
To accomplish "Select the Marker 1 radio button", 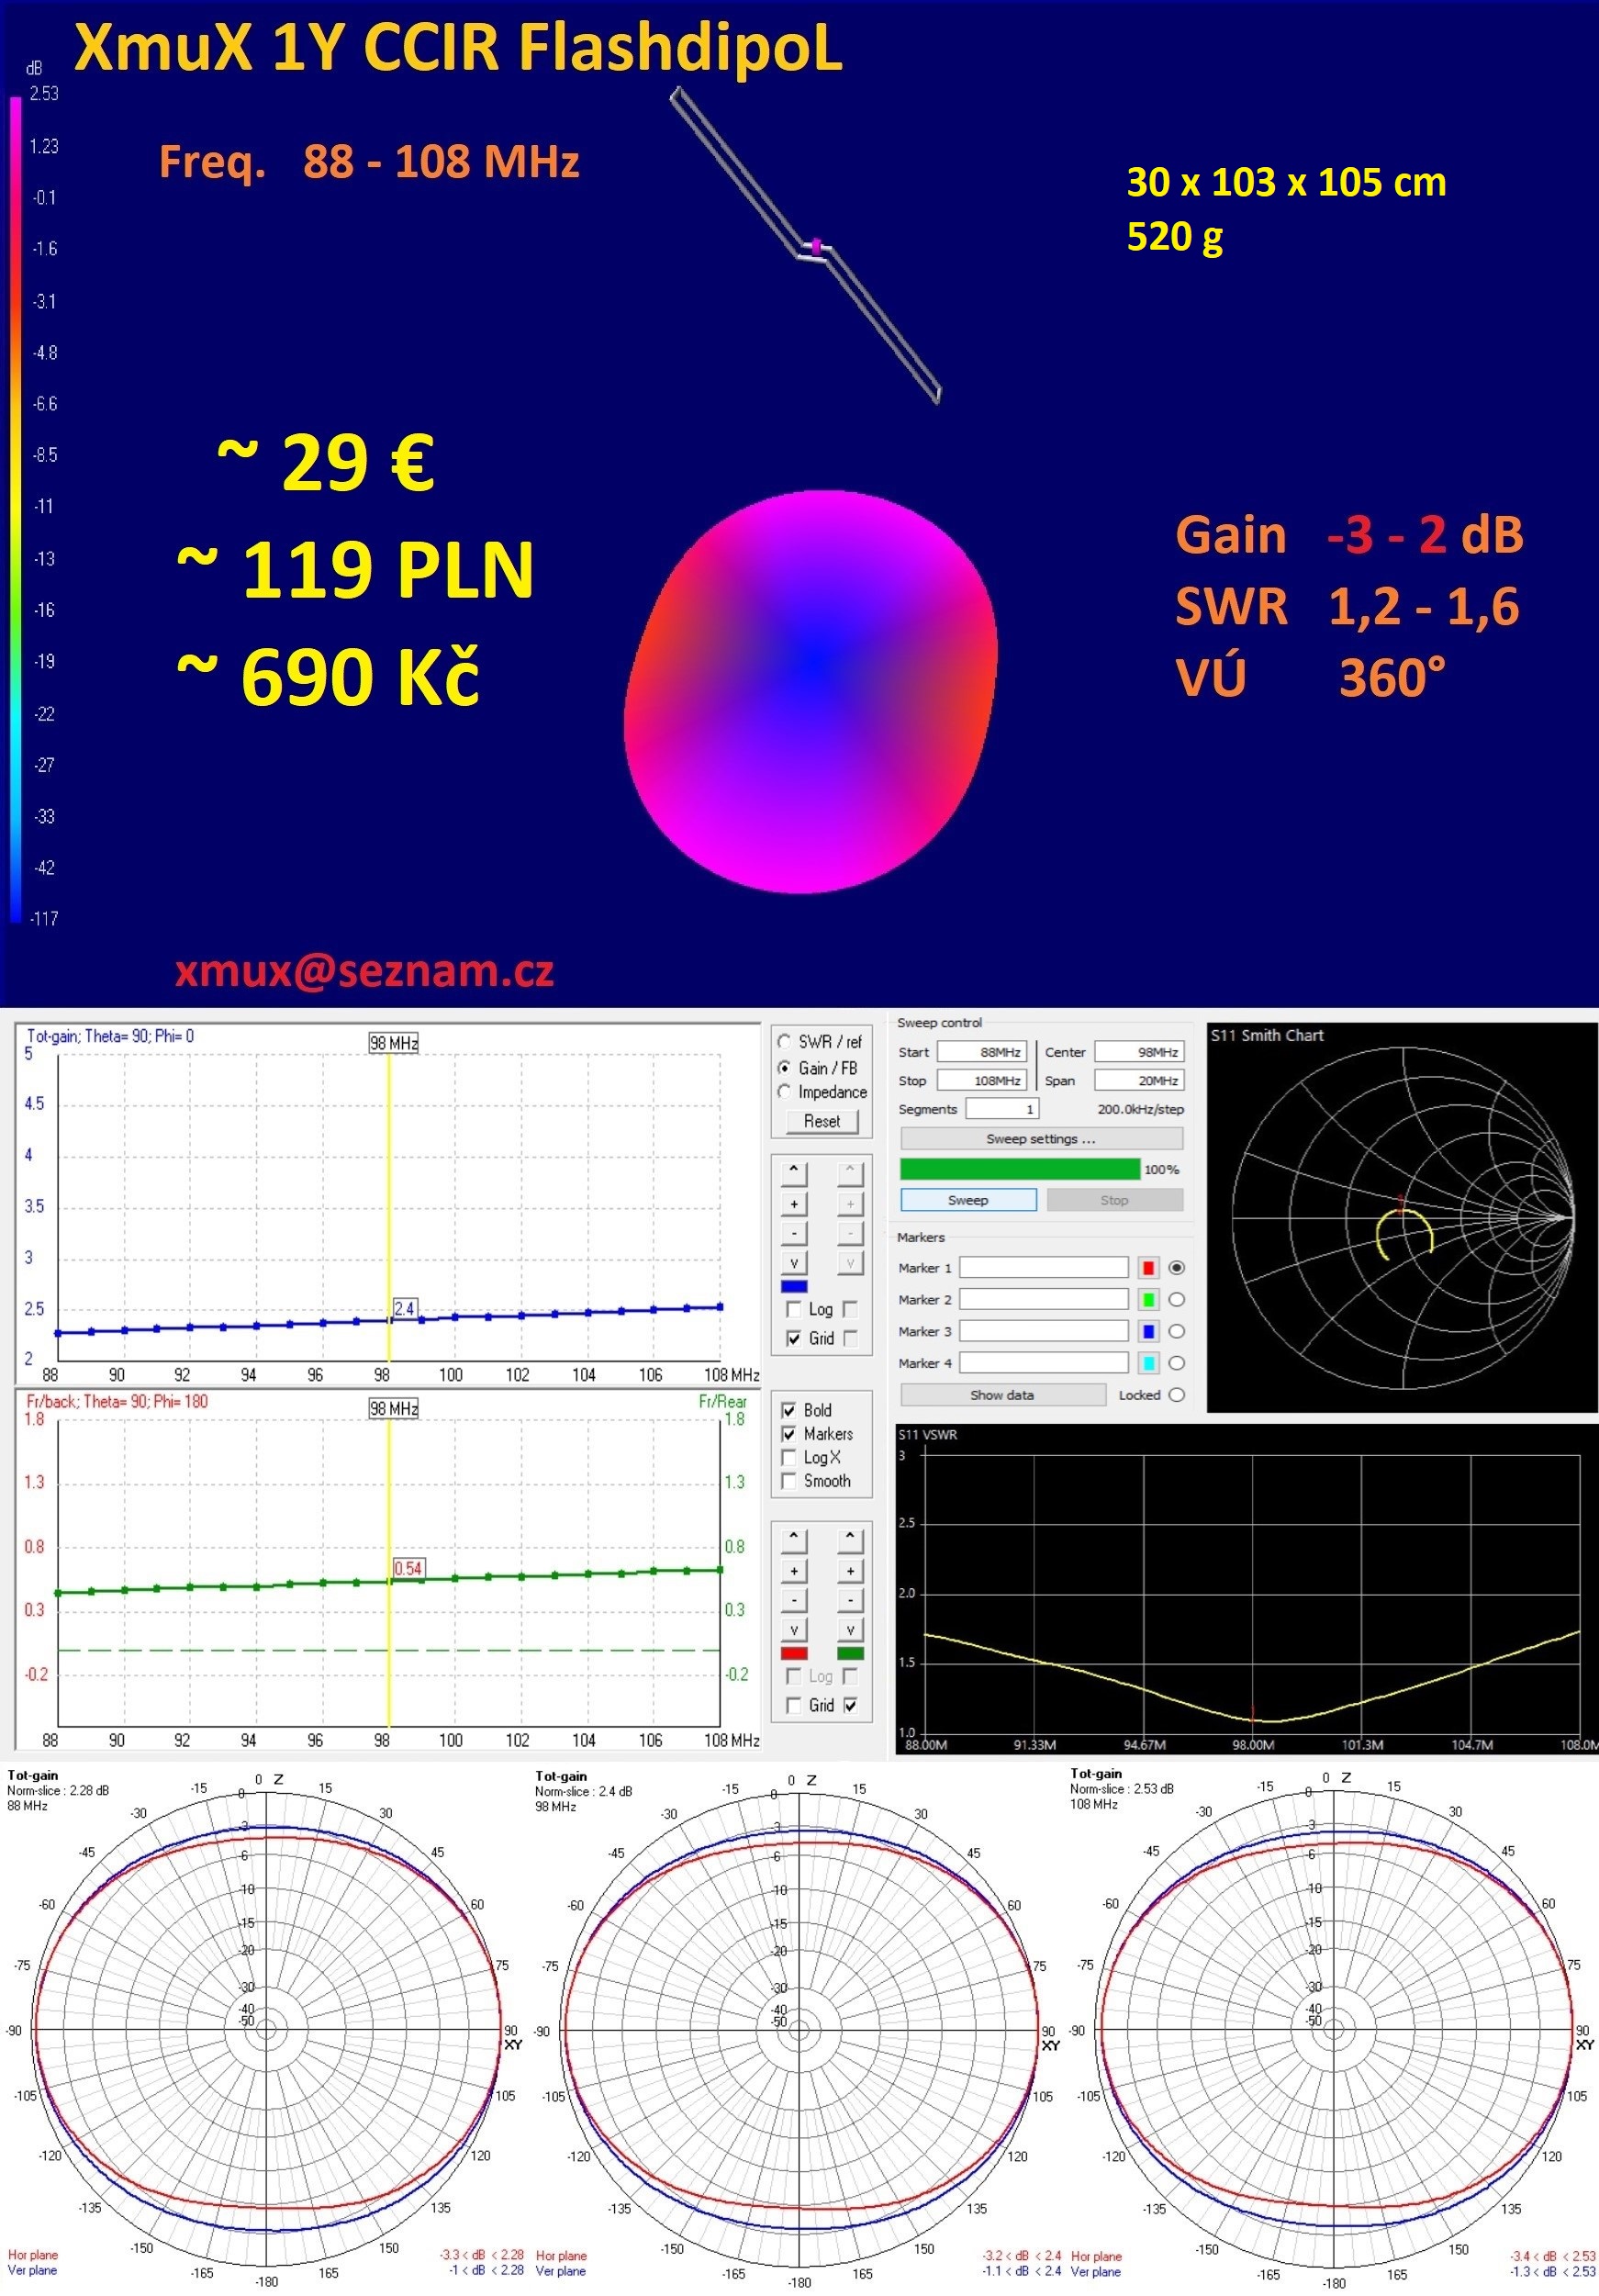I will [1176, 1267].
